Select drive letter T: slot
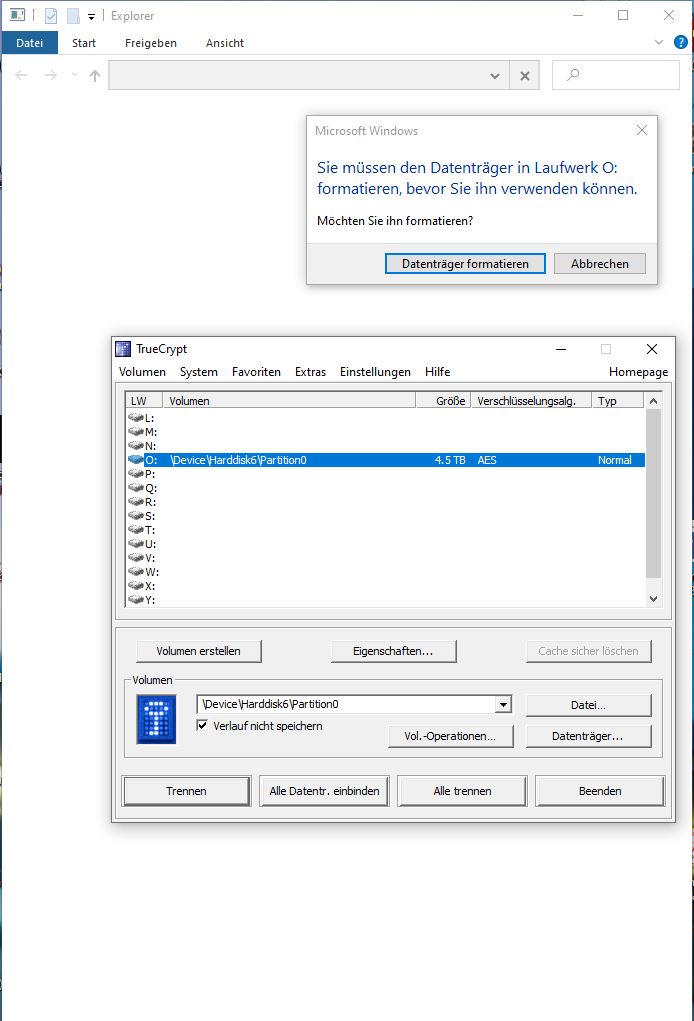Viewport: 694px width, 1021px height. tap(385, 530)
